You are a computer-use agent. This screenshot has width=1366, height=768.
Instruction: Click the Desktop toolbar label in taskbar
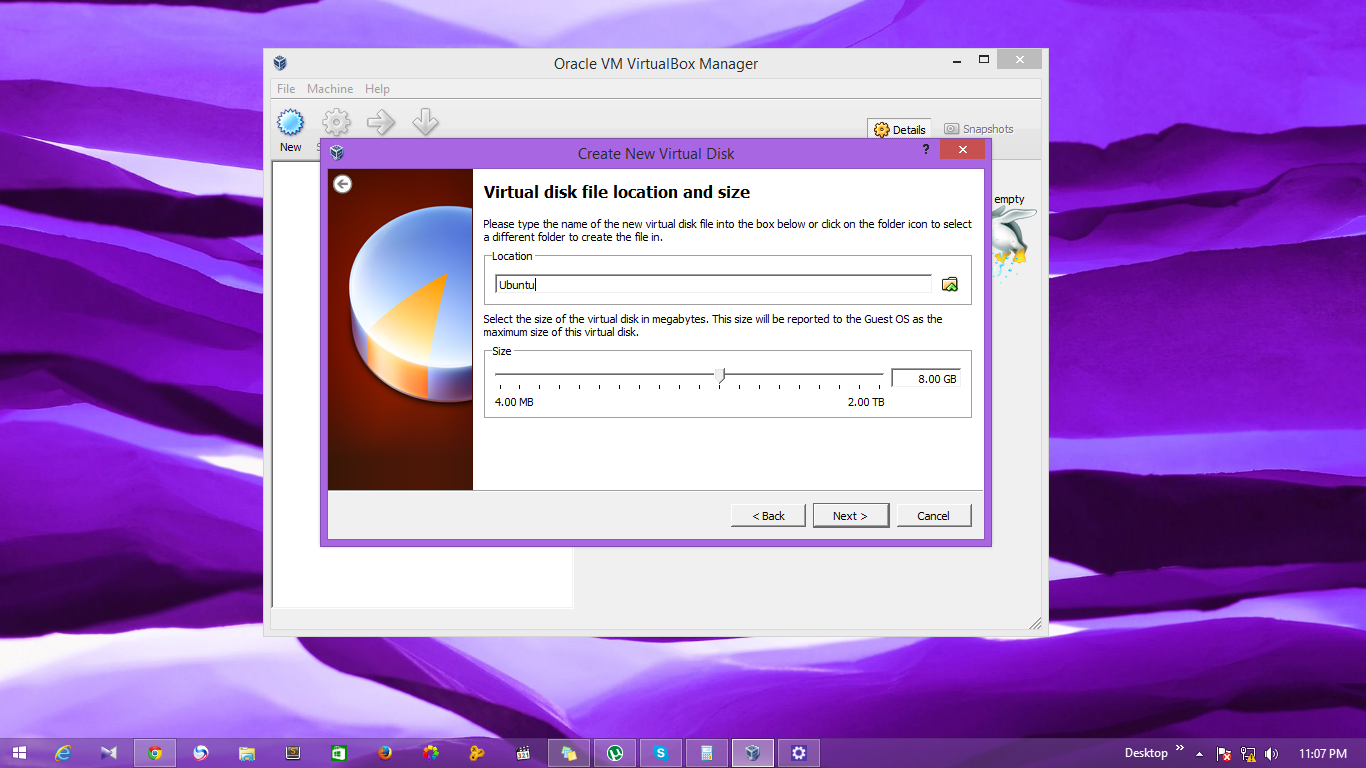(x=1146, y=753)
